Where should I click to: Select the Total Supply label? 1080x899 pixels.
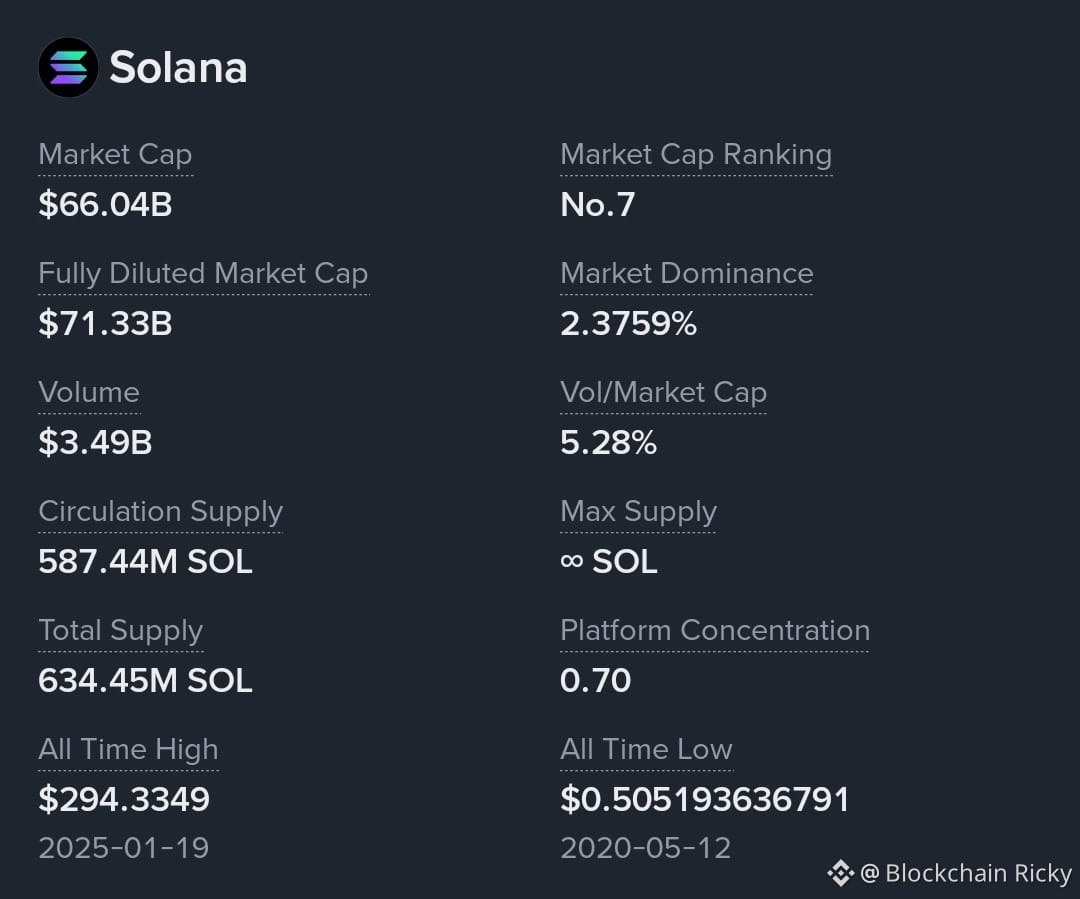click(x=121, y=631)
